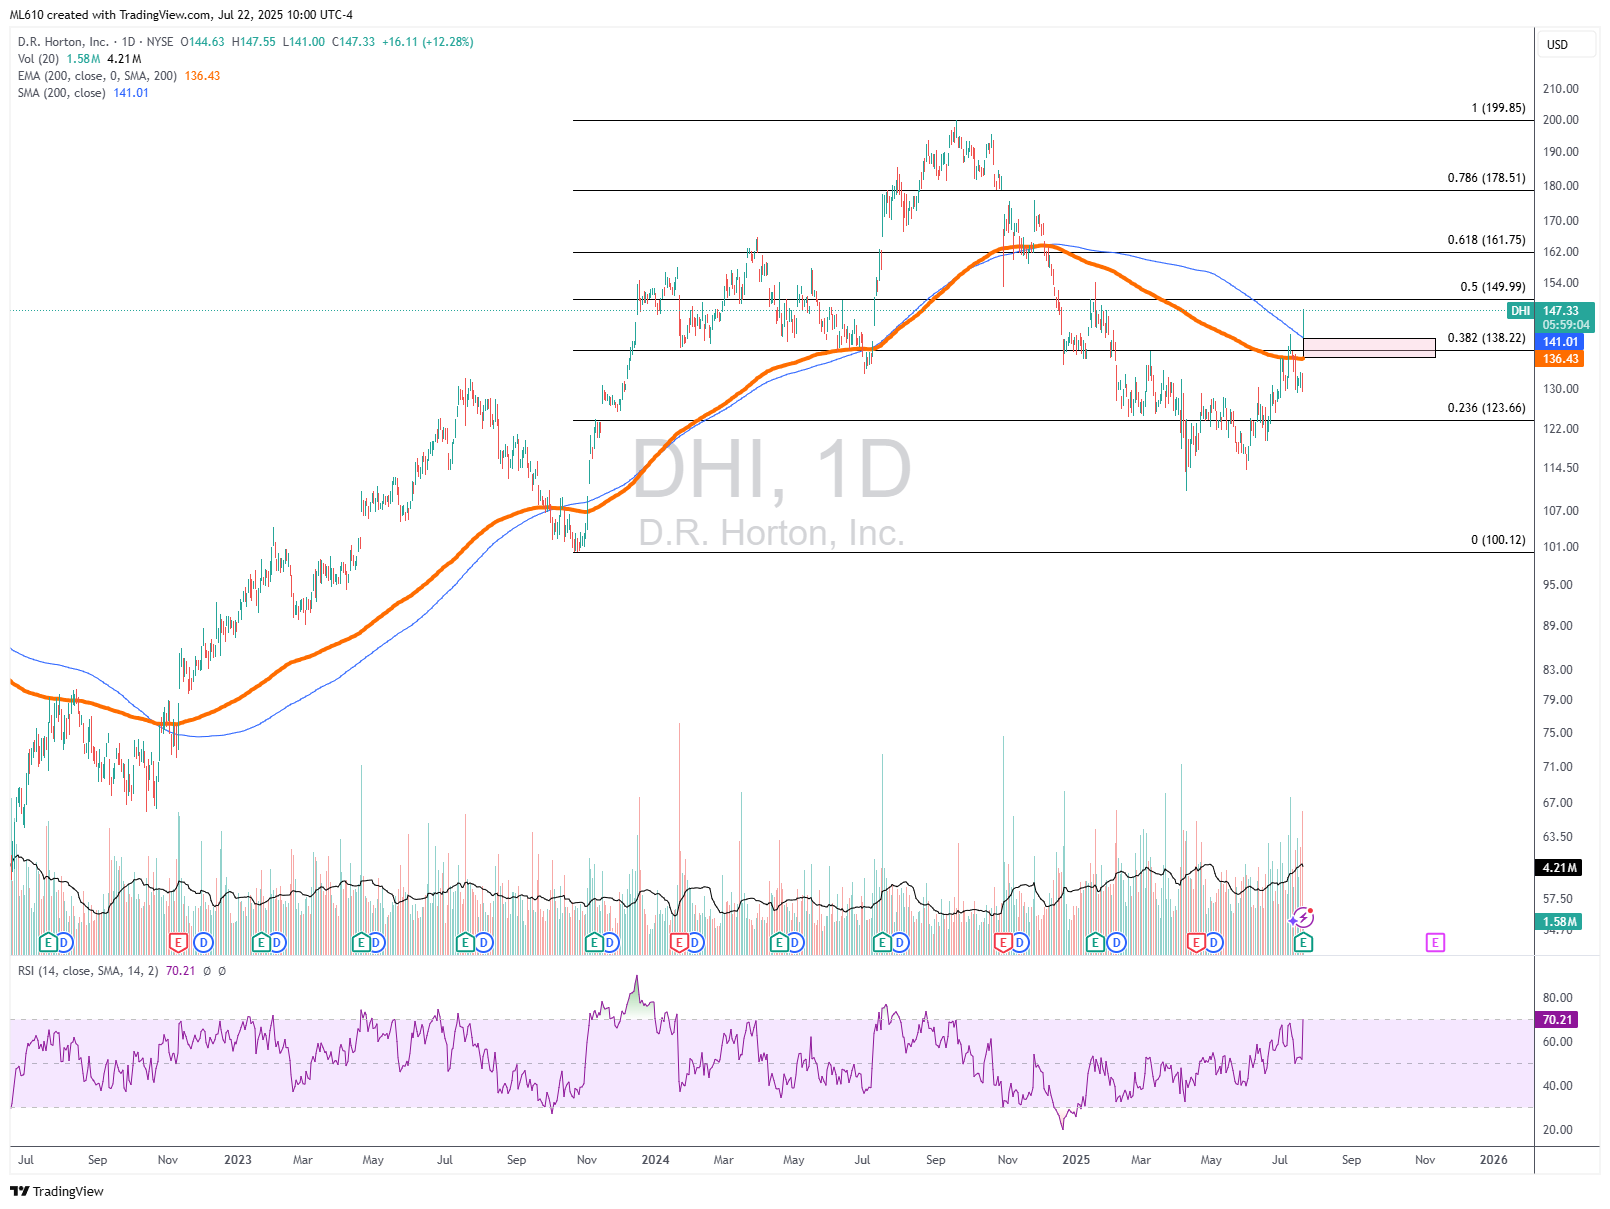Viewport: 1610px width, 1209px height.
Task: Click the dividend marker near Feb 2024
Action: tap(695, 942)
